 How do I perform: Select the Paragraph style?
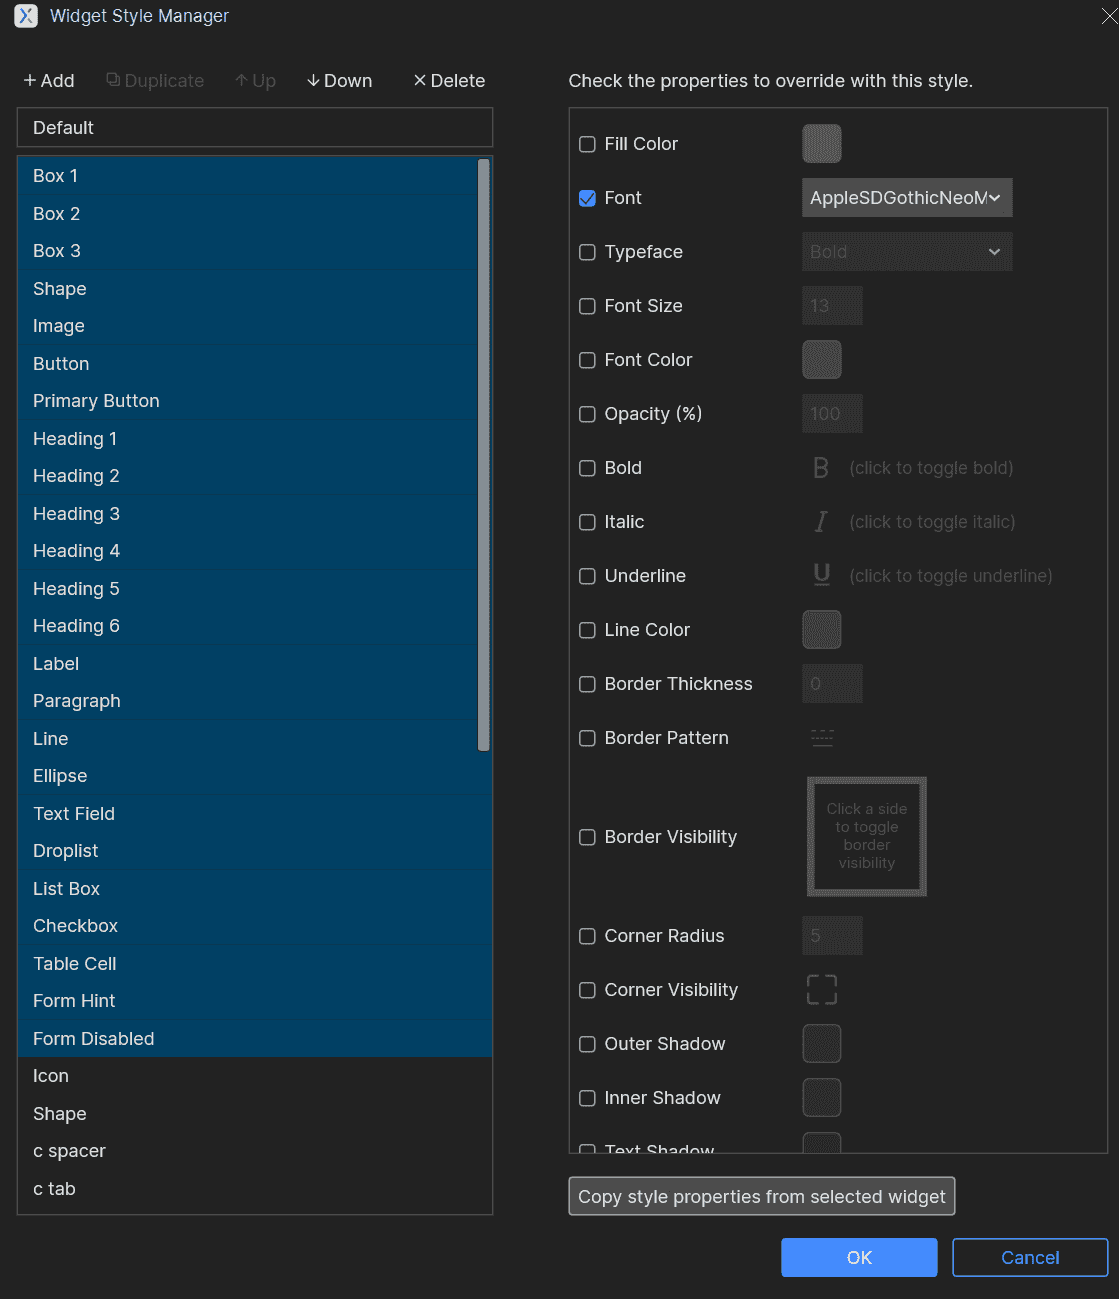coord(248,701)
